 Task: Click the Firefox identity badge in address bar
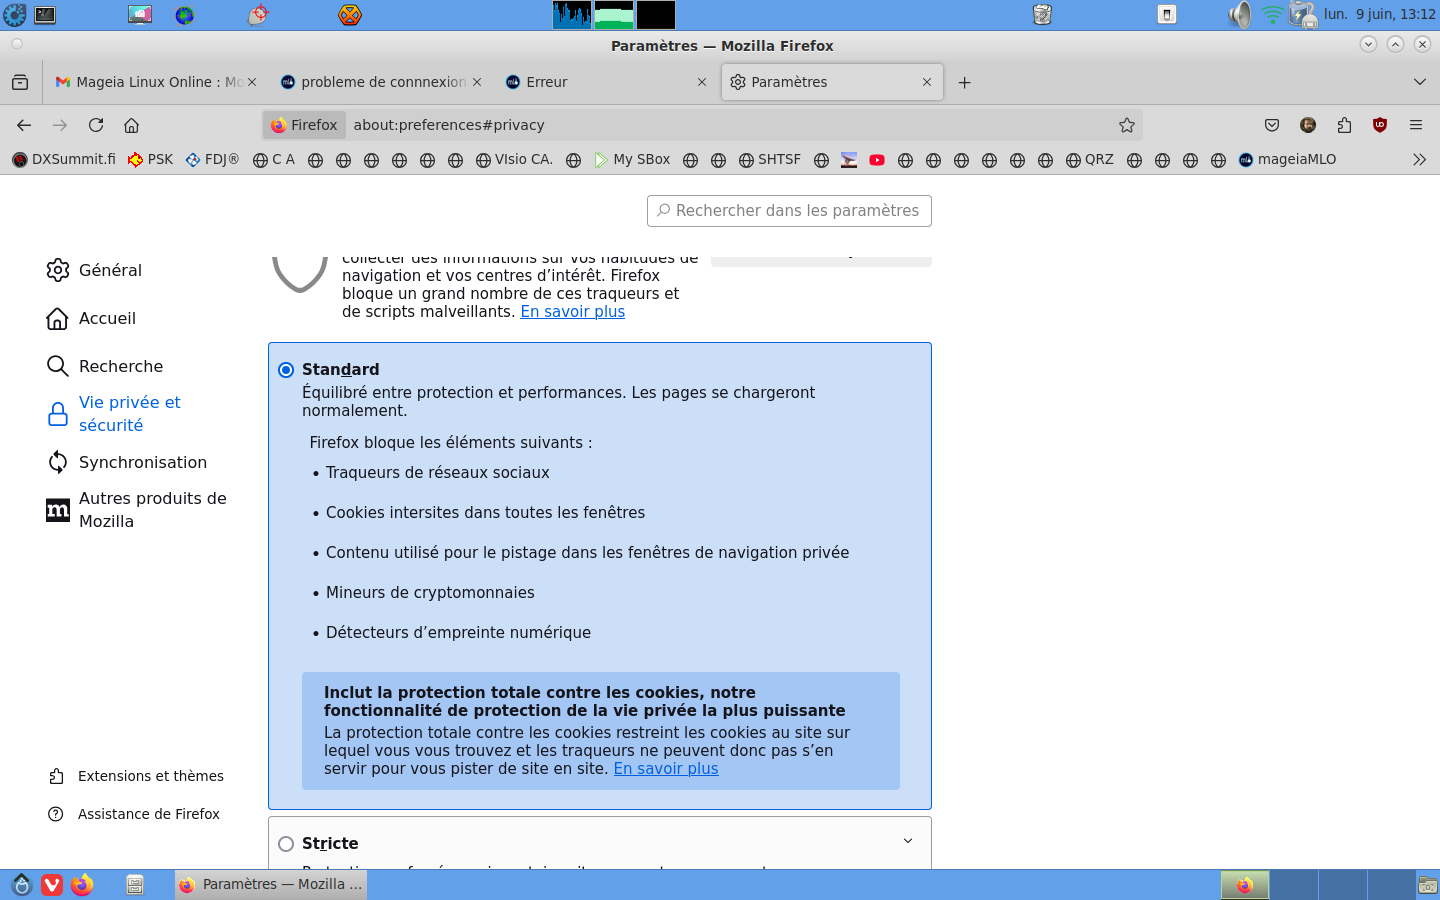304,125
